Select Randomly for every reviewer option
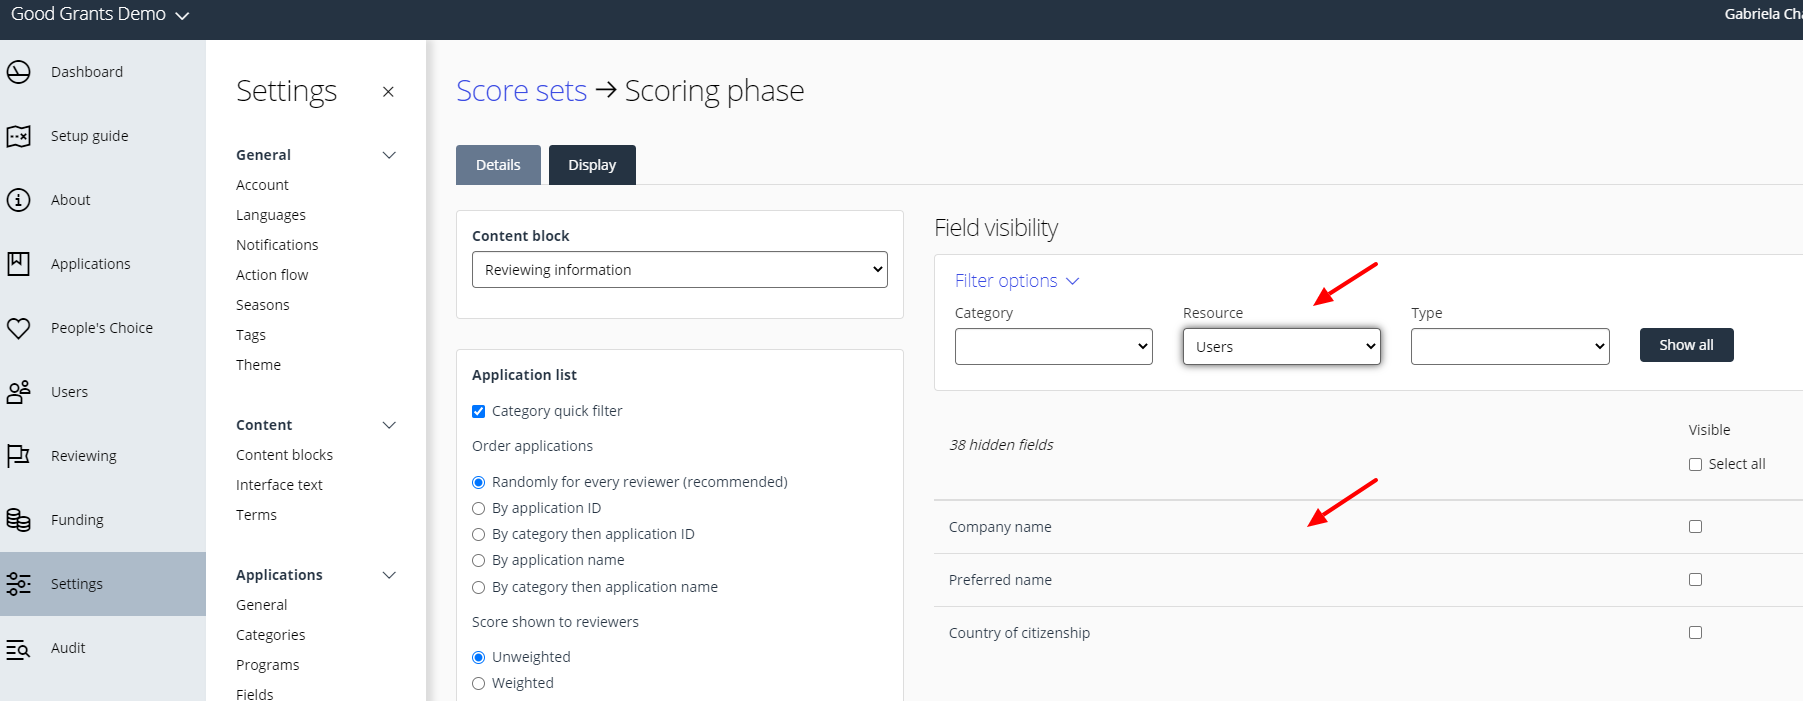1803x701 pixels. click(x=479, y=482)
